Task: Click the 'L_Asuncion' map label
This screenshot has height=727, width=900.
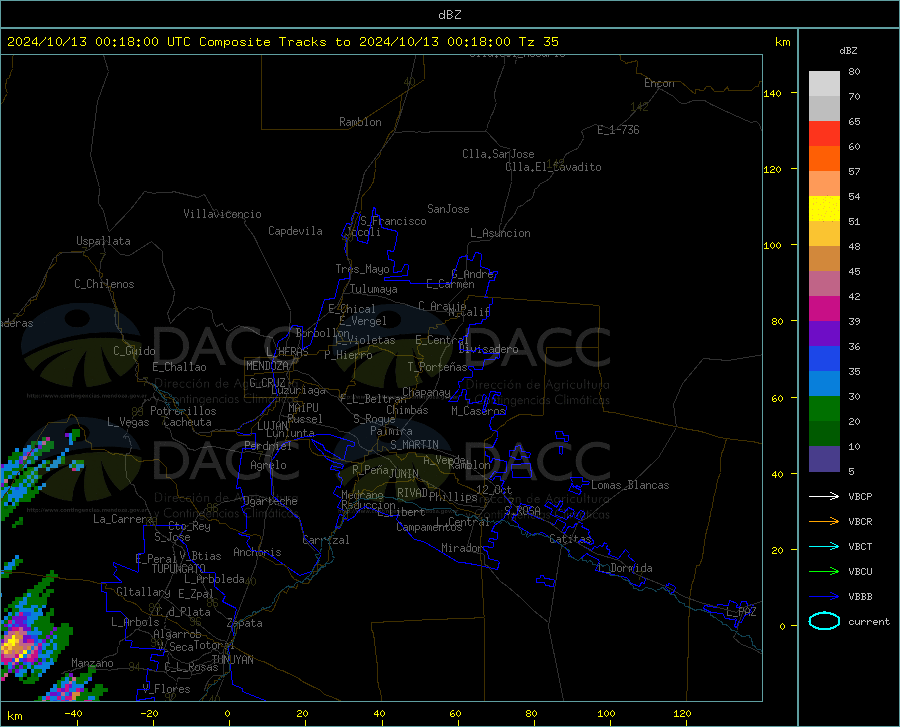Action: coord(500,233)
